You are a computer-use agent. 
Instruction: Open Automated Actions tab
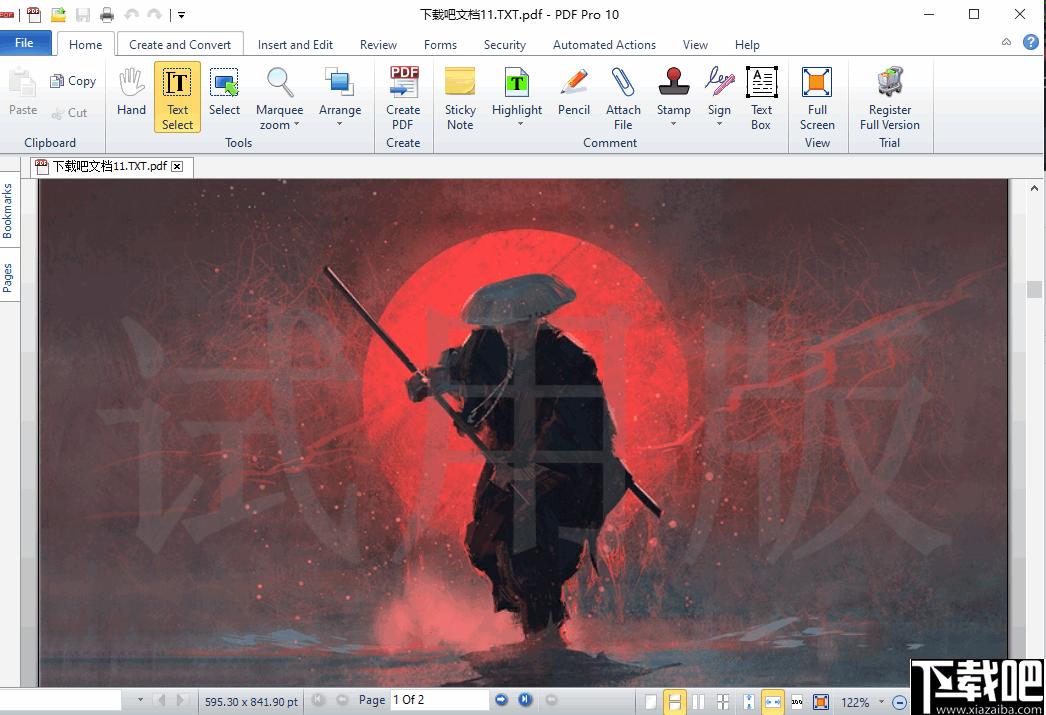coord(604,45)
